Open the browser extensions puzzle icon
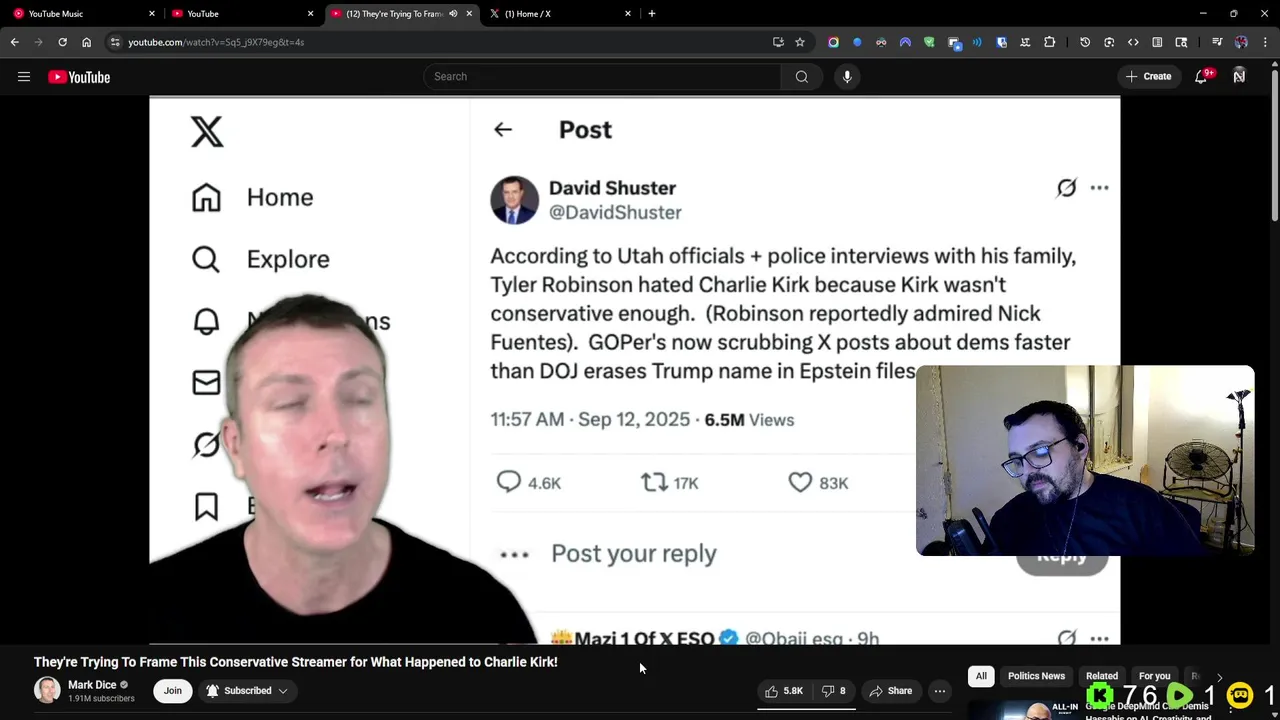The width and height of the screenshot is (1280, 720). (x=1049, y=42)
